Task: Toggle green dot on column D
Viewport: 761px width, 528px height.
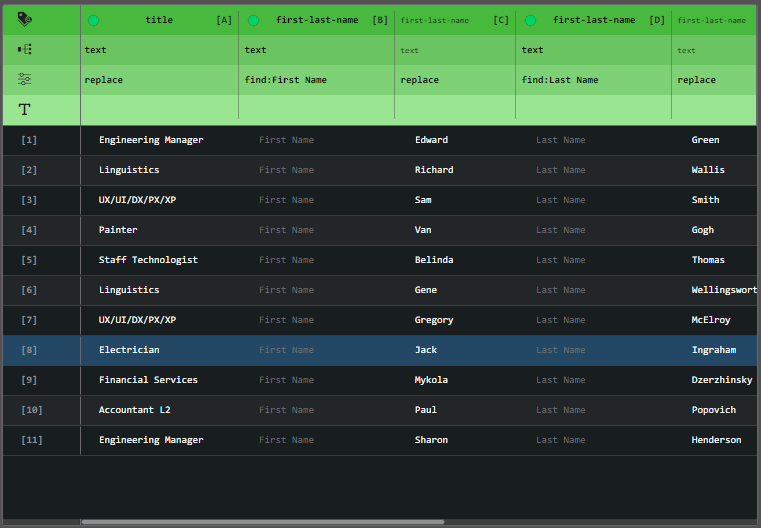Action: click(x=530, y=20)
